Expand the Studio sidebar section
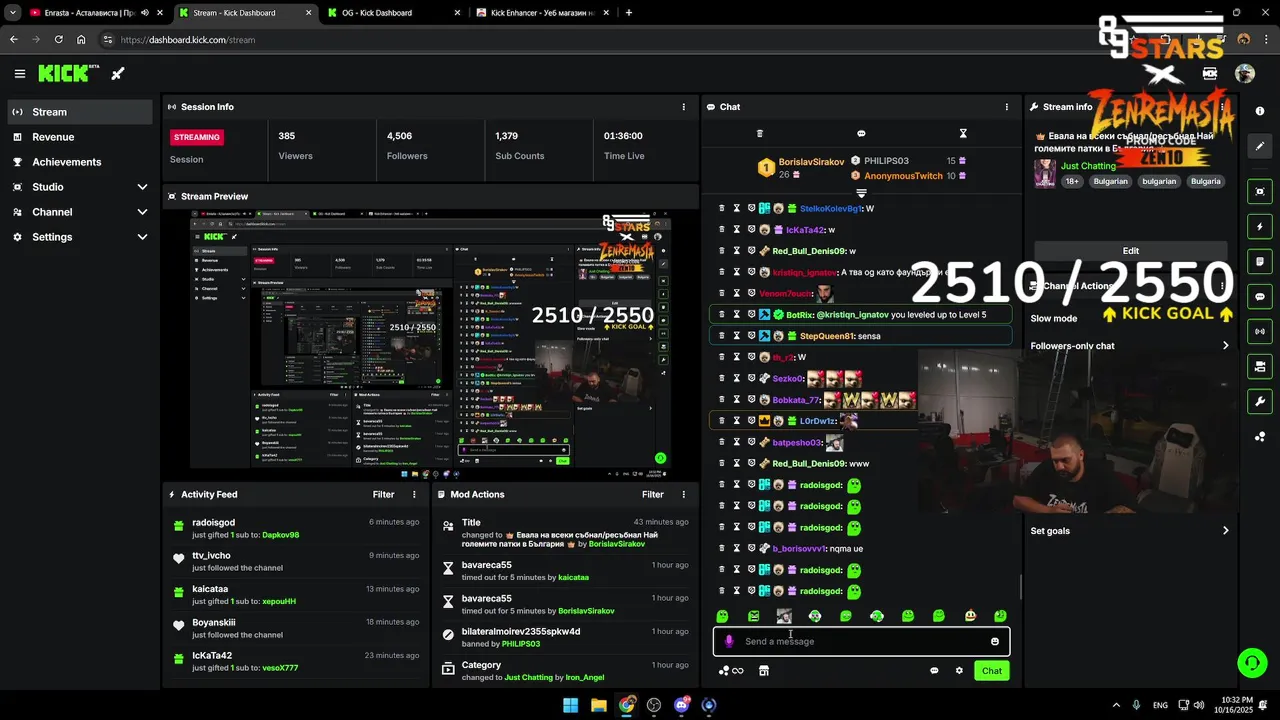The width and height of the screenshot is (1280, 720). (x=80, y=187)
